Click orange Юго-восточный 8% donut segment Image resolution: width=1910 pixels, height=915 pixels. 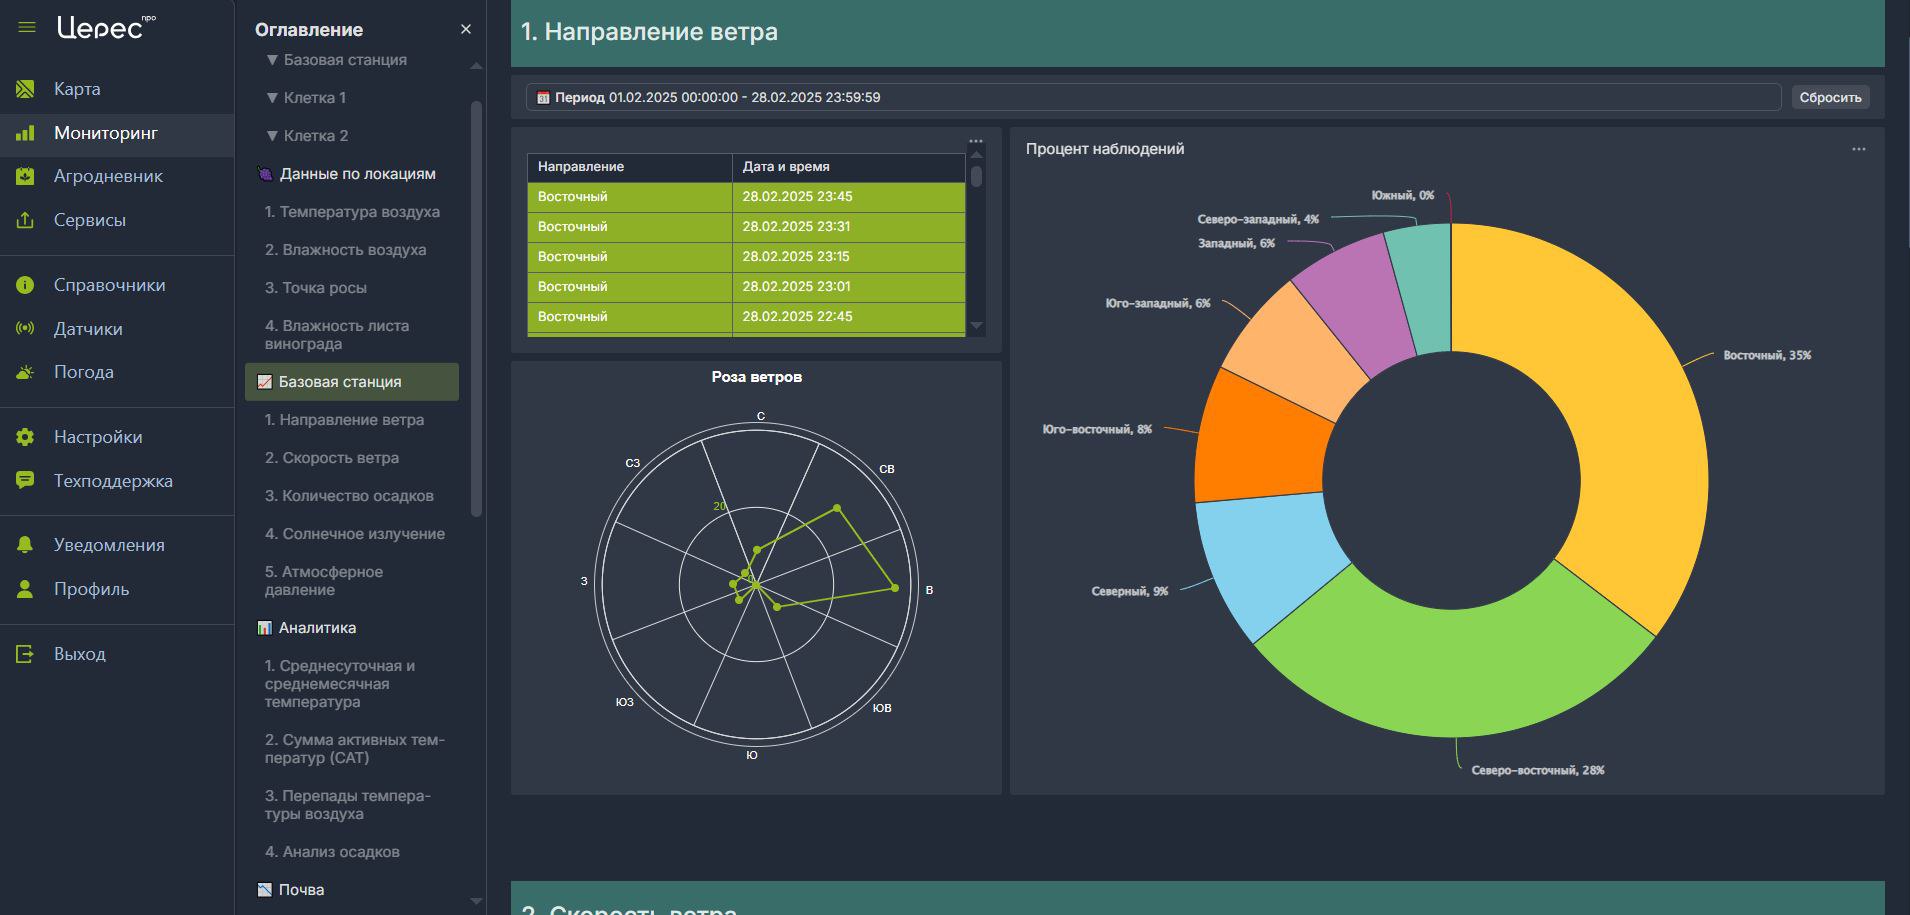pos(1260,440)
